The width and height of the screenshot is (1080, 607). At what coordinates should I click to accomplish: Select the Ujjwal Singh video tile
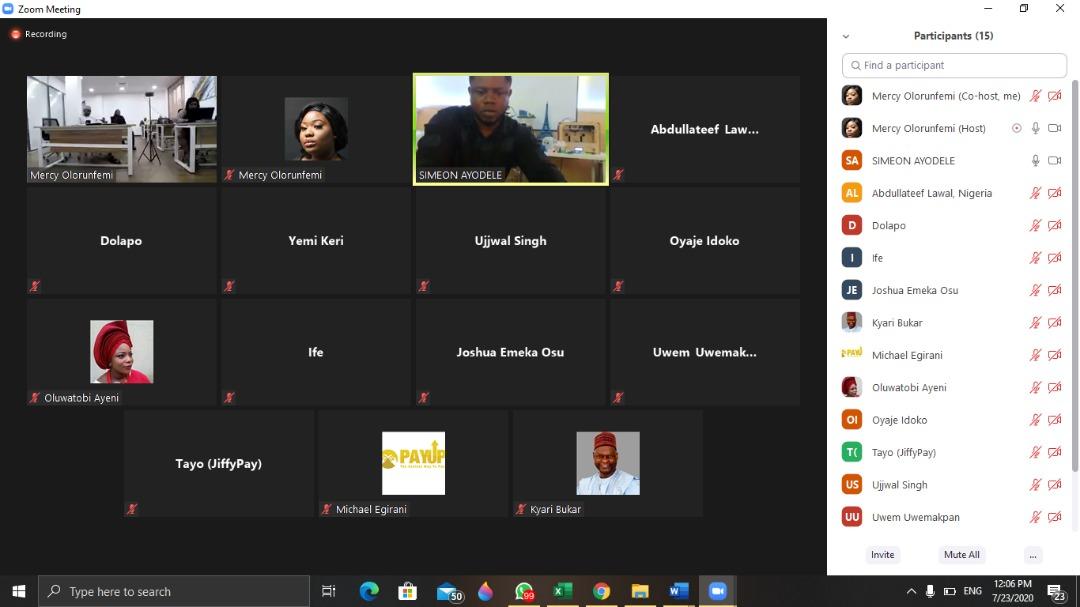pyautogui.click(x=510, y=241)
